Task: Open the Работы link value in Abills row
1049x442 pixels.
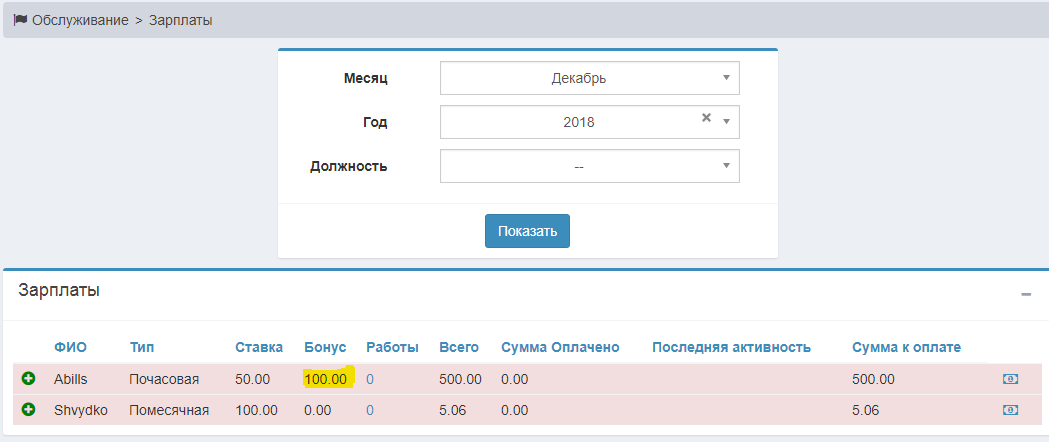Action: tap(370, 379)
